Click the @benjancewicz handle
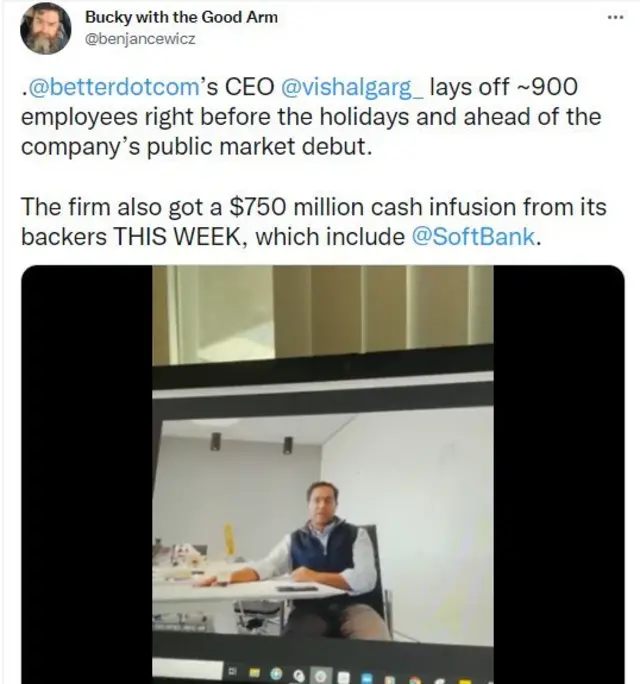The image size is (640, 684). pyautogui.click(x=140, y=39)
